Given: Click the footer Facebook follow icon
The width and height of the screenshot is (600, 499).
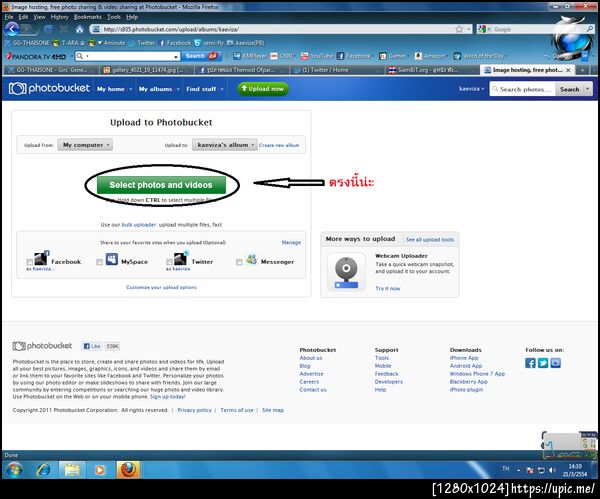Looking at the screenshot, I should point(530,363).
